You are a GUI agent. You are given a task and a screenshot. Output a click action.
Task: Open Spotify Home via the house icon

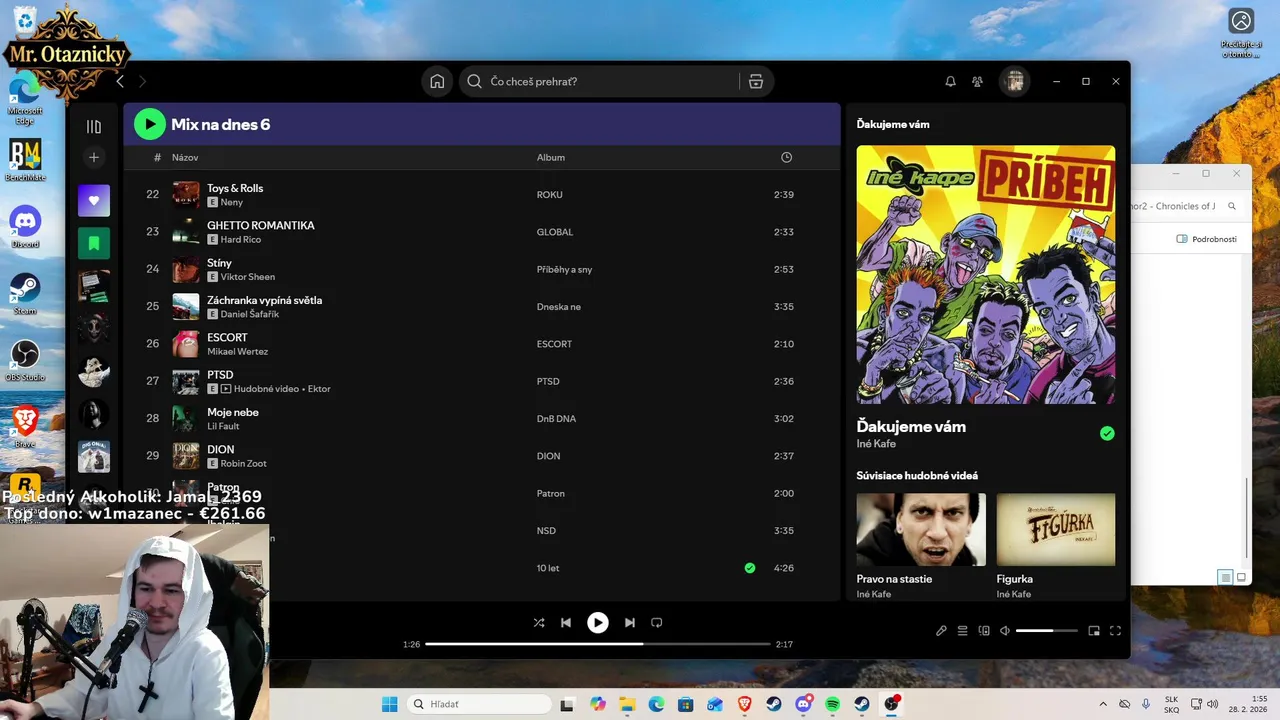click(x=437, y=82)
